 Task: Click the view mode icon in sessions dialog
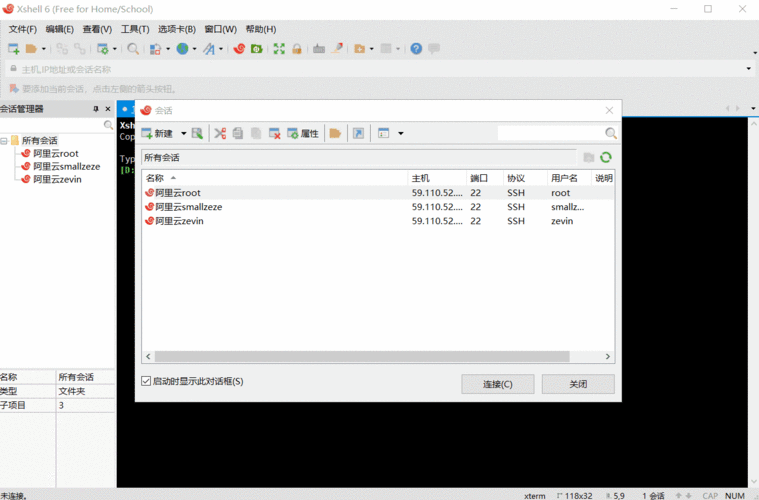pyautogui.click(x=383, y=133)
